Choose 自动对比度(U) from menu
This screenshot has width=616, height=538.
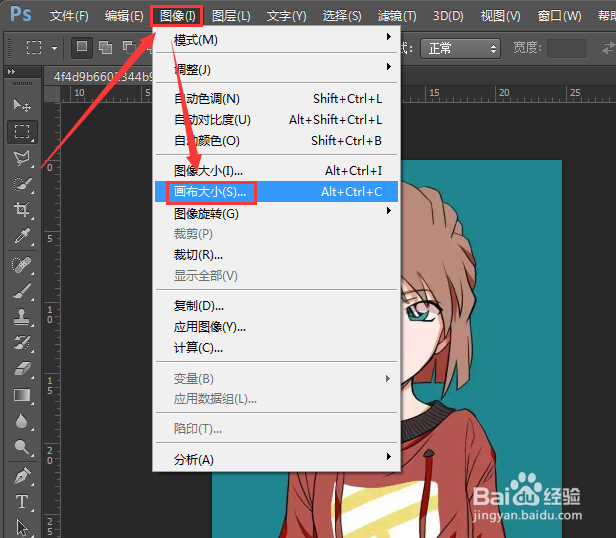(x=277, y=119)
